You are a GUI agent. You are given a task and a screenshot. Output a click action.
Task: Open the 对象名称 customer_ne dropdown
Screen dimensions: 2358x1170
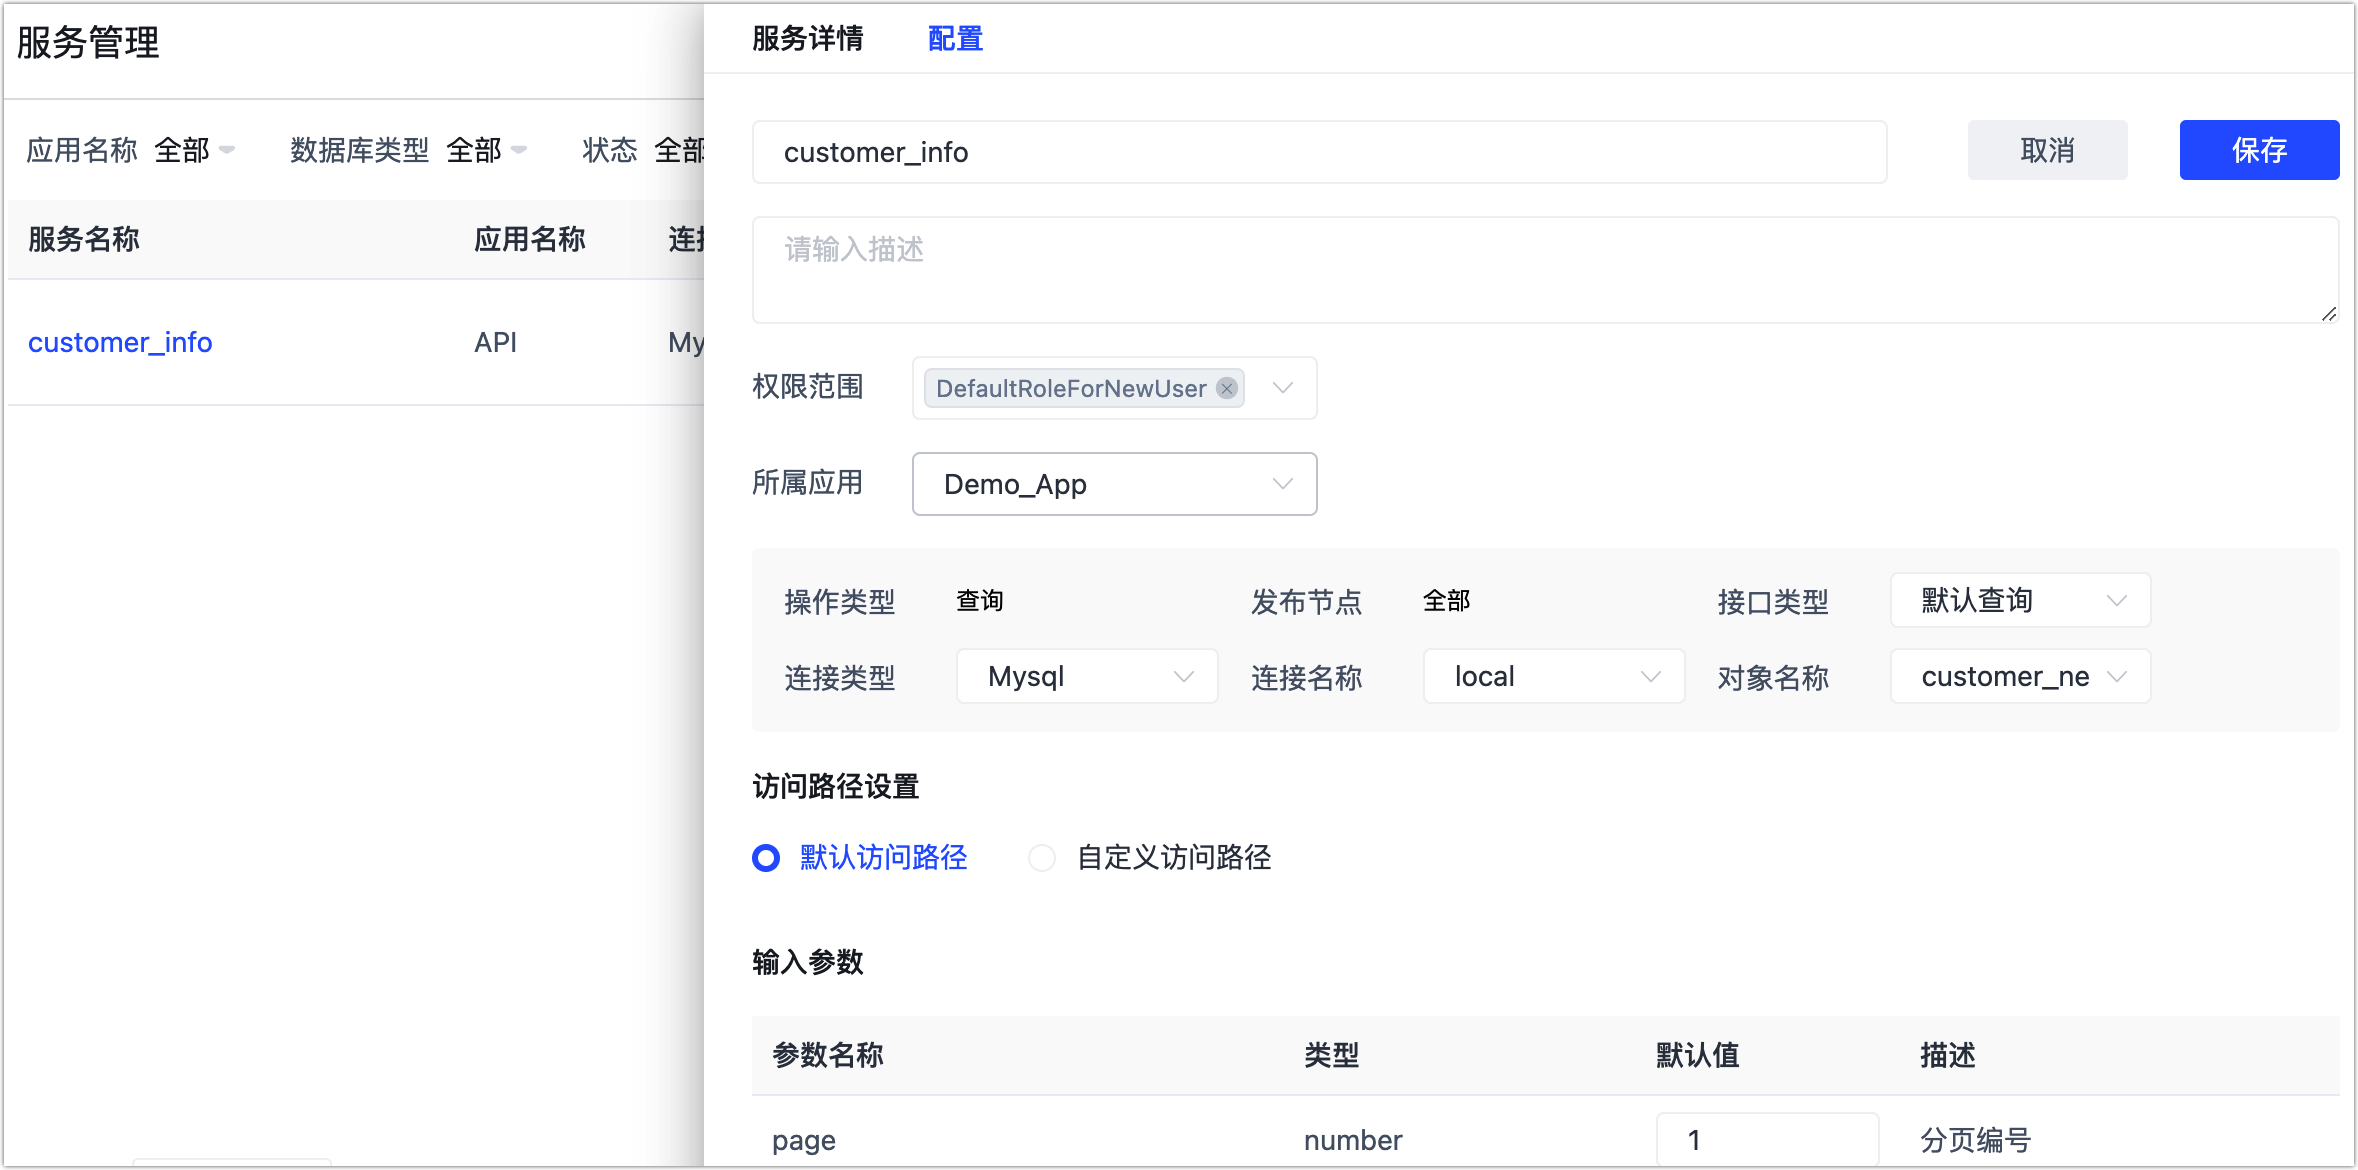[2020, 677]
